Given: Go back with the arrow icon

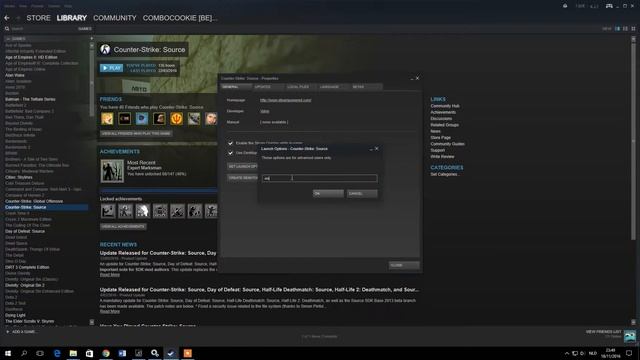Looking at the screenshot, I should (7, 18).
